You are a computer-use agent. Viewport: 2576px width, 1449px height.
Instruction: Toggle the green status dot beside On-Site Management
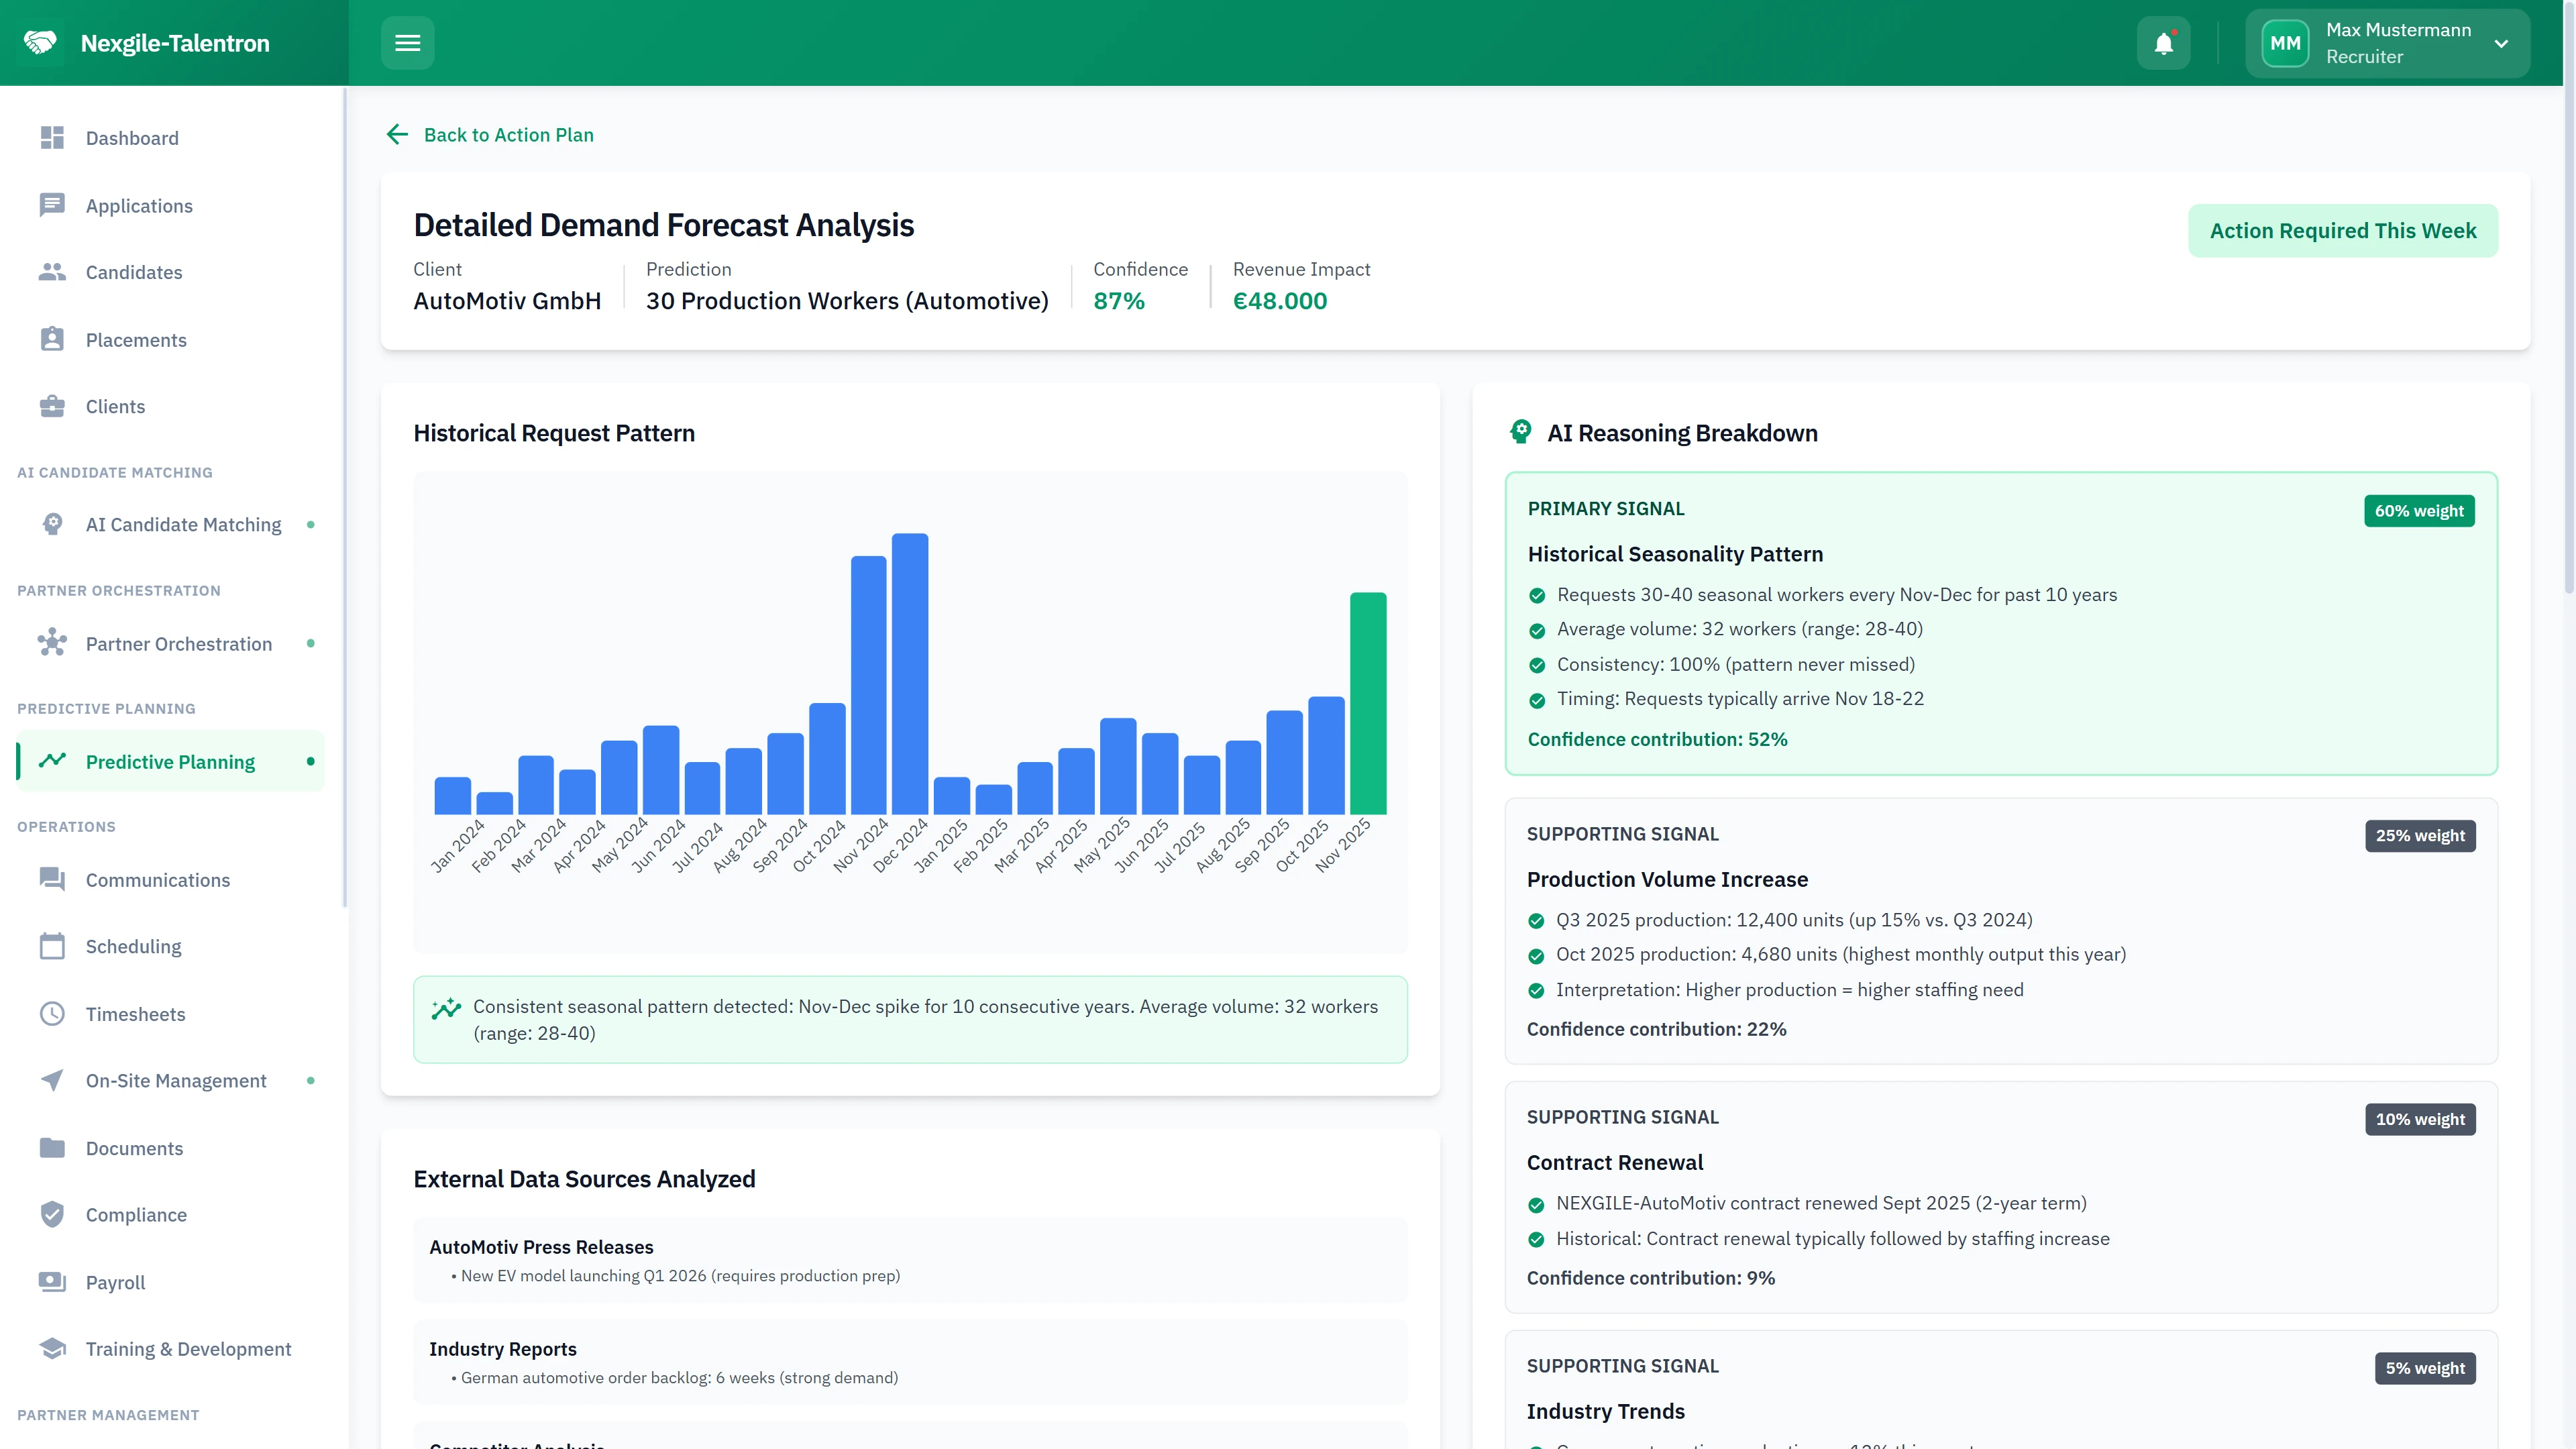click(x=311, y=1081)
